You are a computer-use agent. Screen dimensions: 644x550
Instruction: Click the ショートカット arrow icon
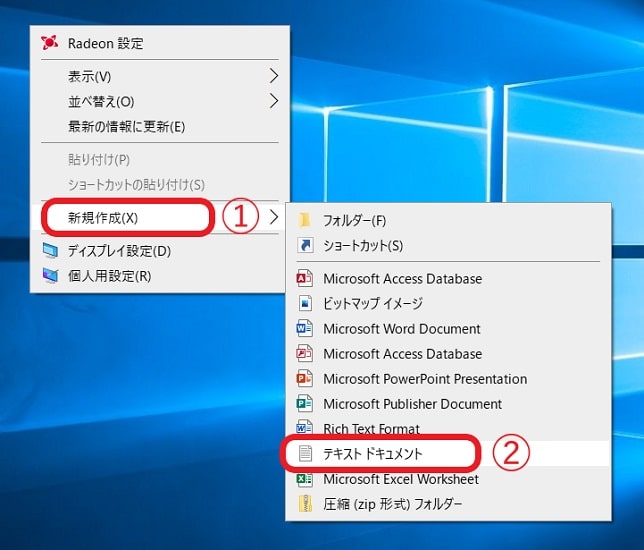[305, 245]
